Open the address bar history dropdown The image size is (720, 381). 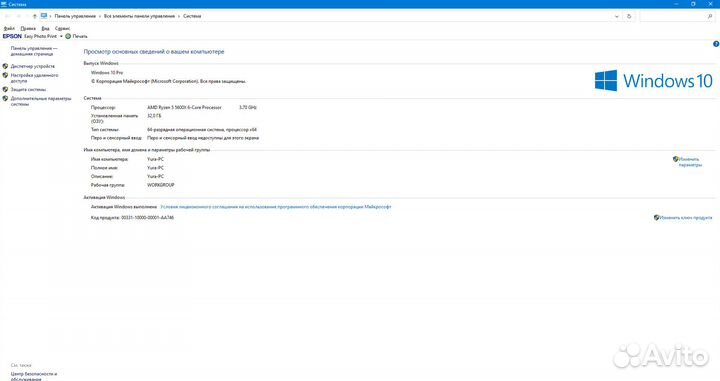pos(617,17)
